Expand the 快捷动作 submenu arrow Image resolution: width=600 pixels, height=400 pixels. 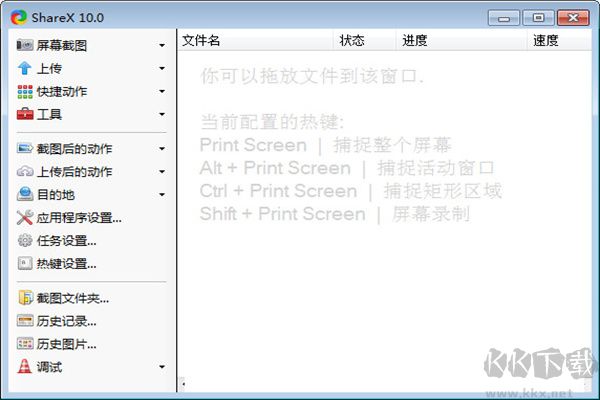pyautogui.click(x=162, y=91)
